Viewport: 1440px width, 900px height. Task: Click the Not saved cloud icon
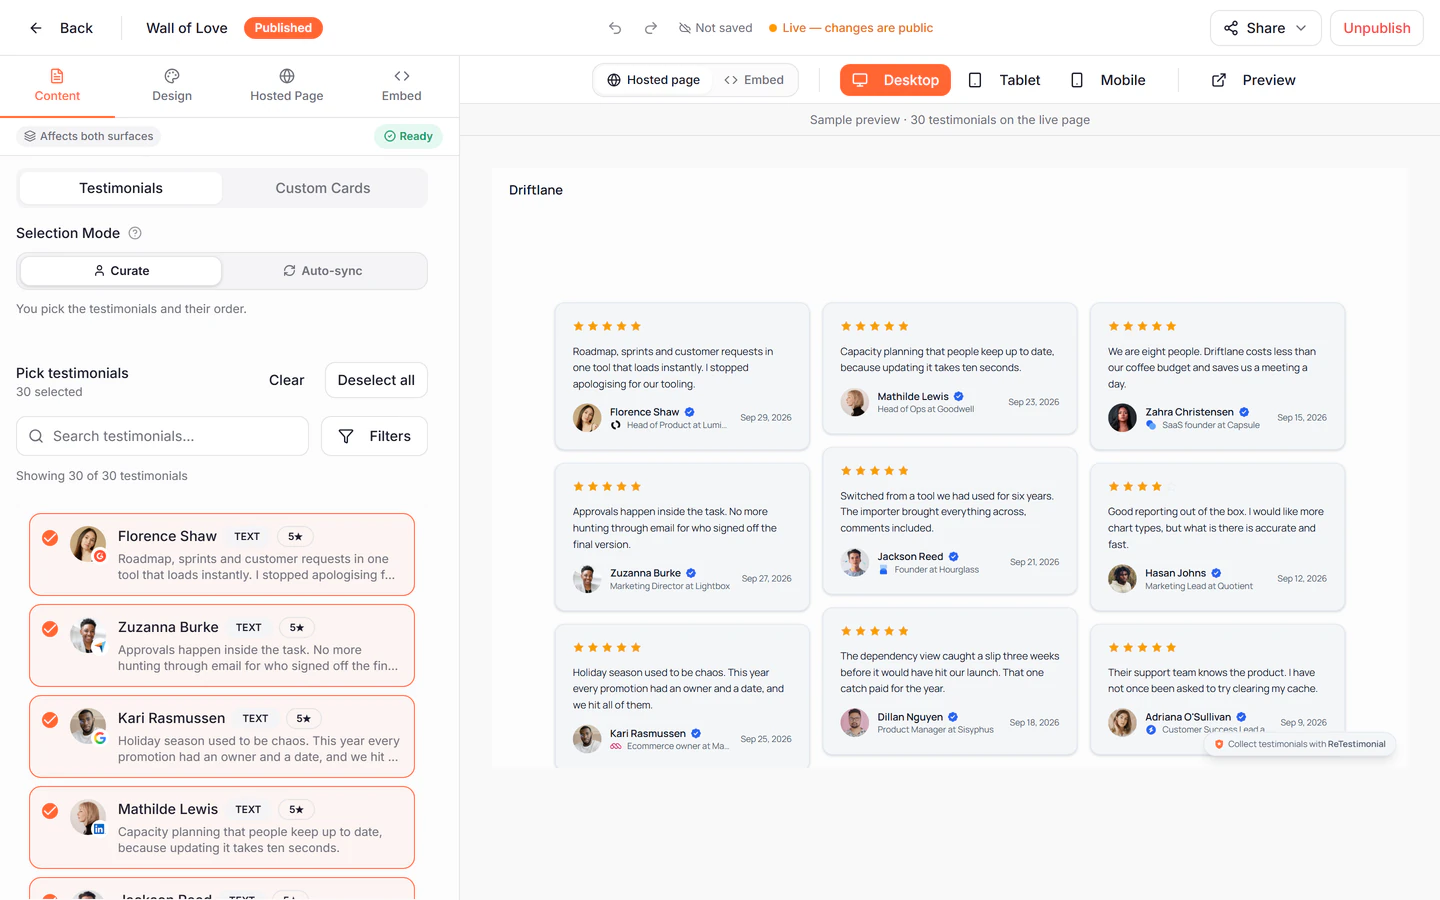tap(685, 28)
